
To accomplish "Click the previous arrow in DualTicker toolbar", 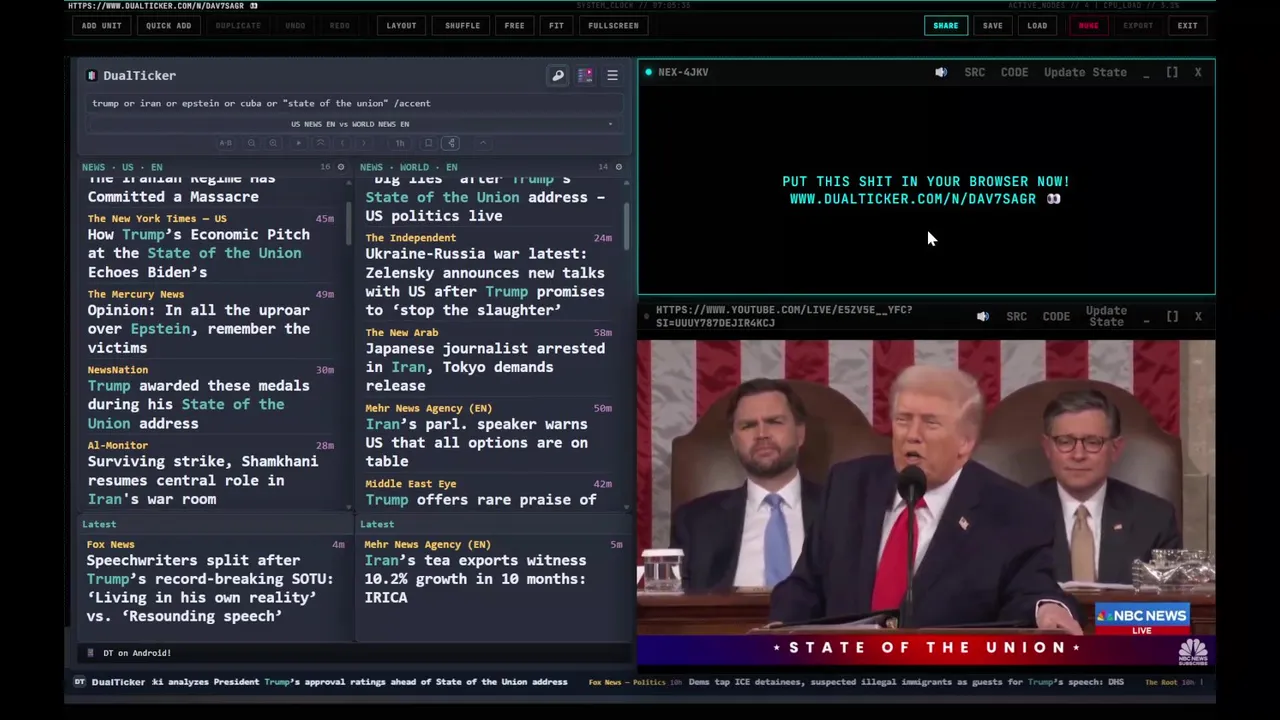I will point(342,143).
